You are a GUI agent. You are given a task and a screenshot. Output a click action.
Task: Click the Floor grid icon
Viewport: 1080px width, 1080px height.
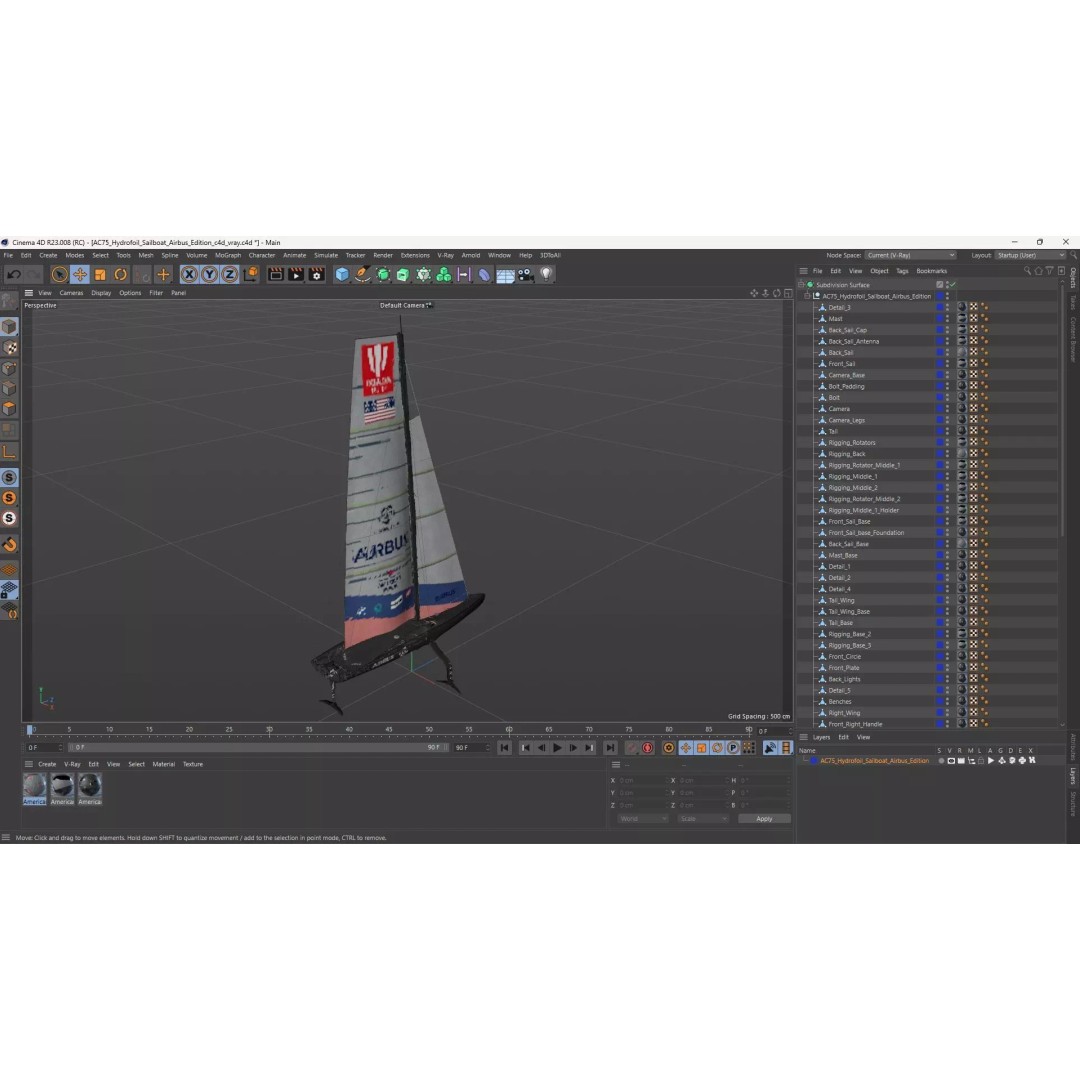point(505,275)
